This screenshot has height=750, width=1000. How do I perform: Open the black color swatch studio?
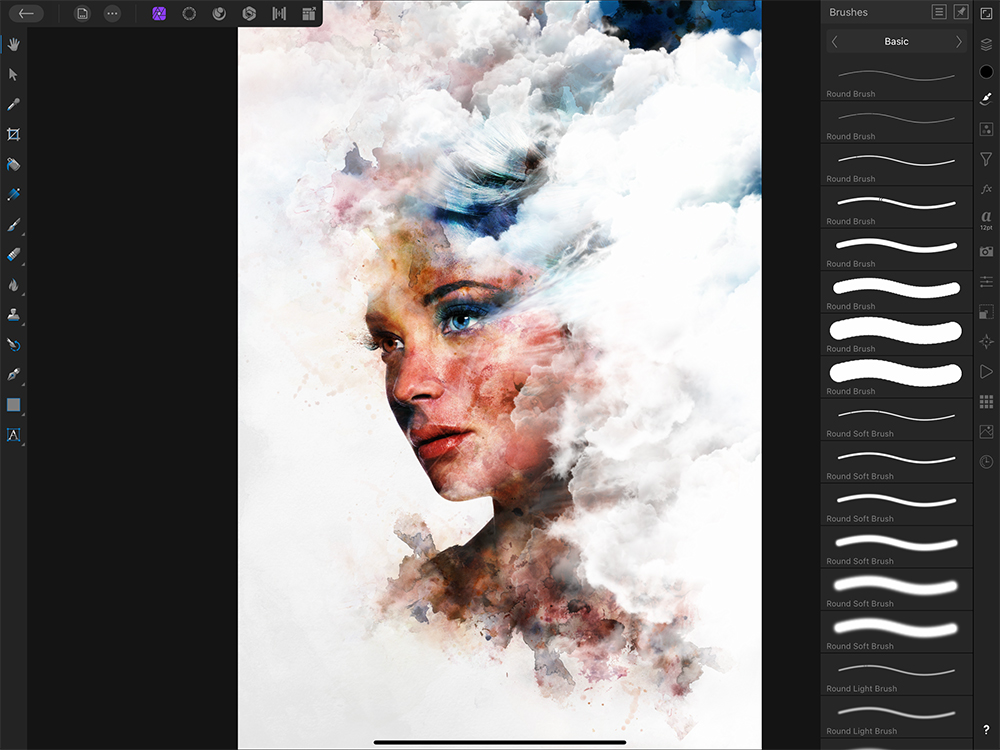click(986, 72)
